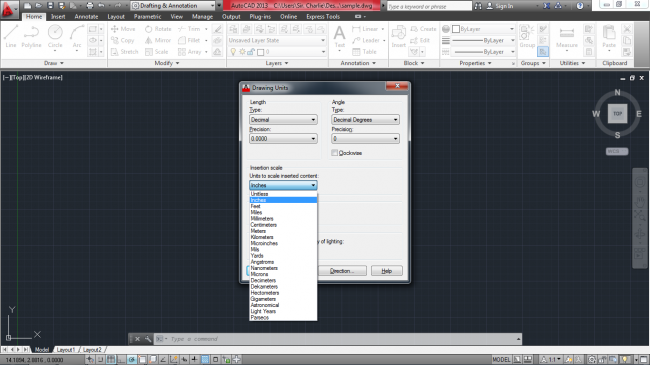This screenshot has width=650, height=365.
Task: Switch to the Layout1 tab
Action: tap(65, 350)
